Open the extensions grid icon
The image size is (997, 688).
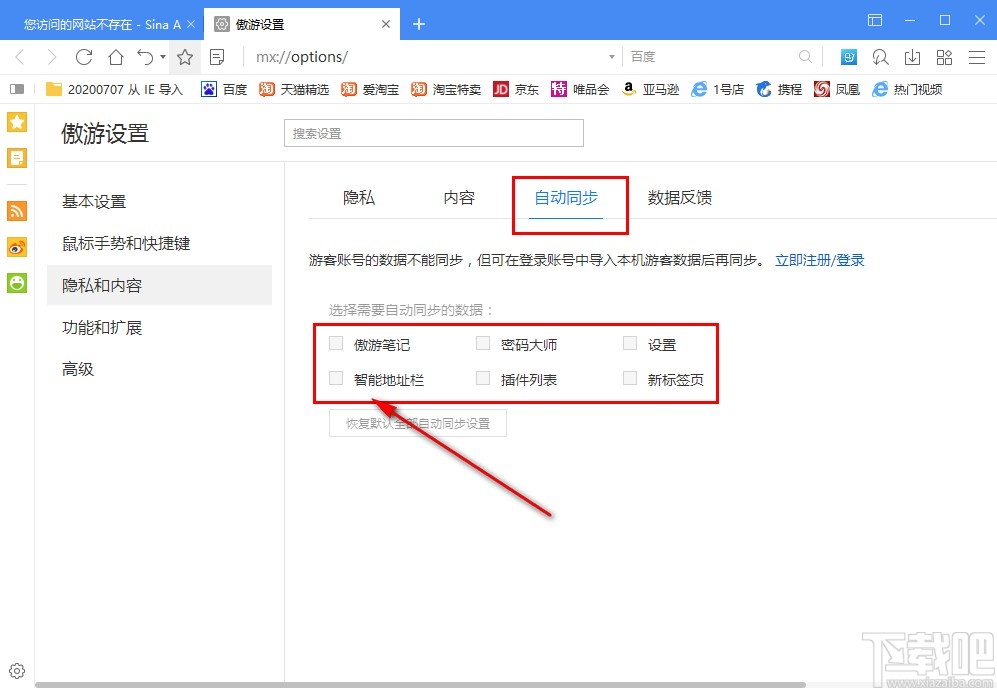[944, 57]
